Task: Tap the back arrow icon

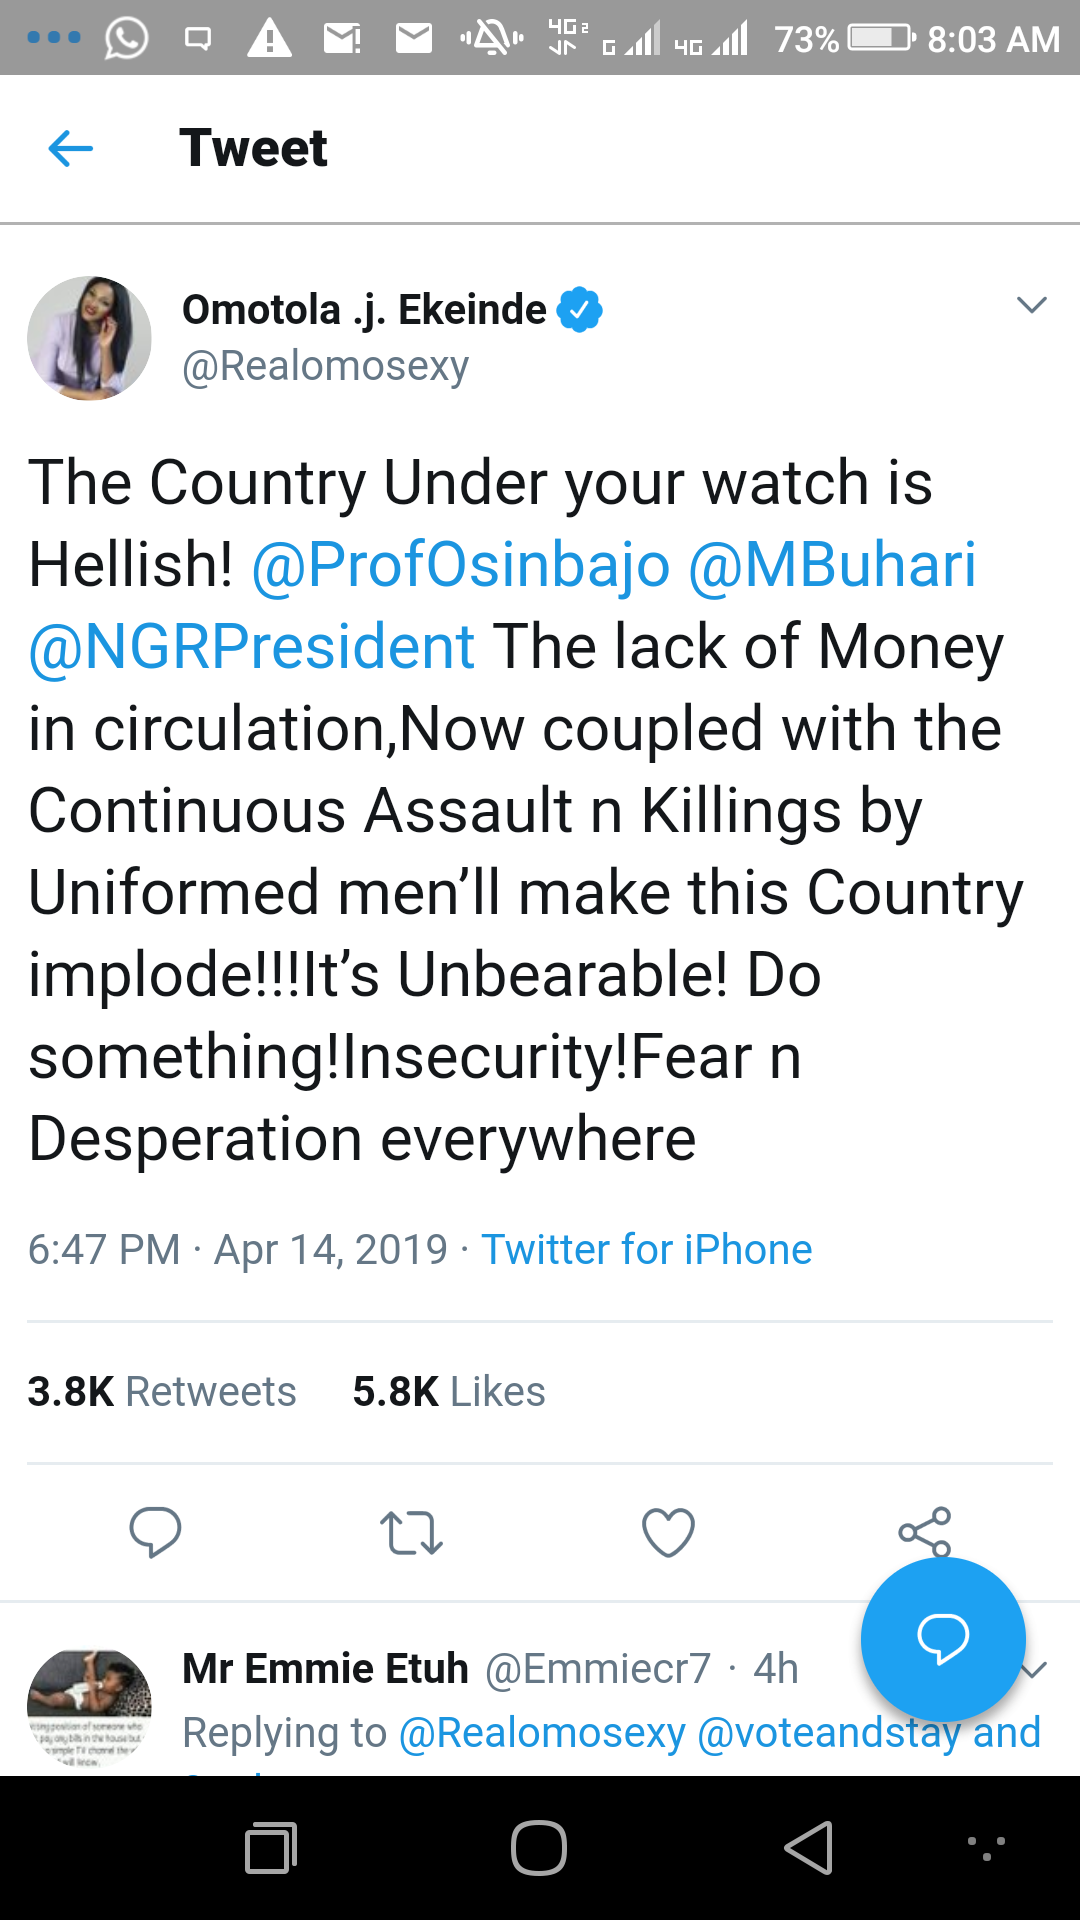Action: (x=70, y=149)
